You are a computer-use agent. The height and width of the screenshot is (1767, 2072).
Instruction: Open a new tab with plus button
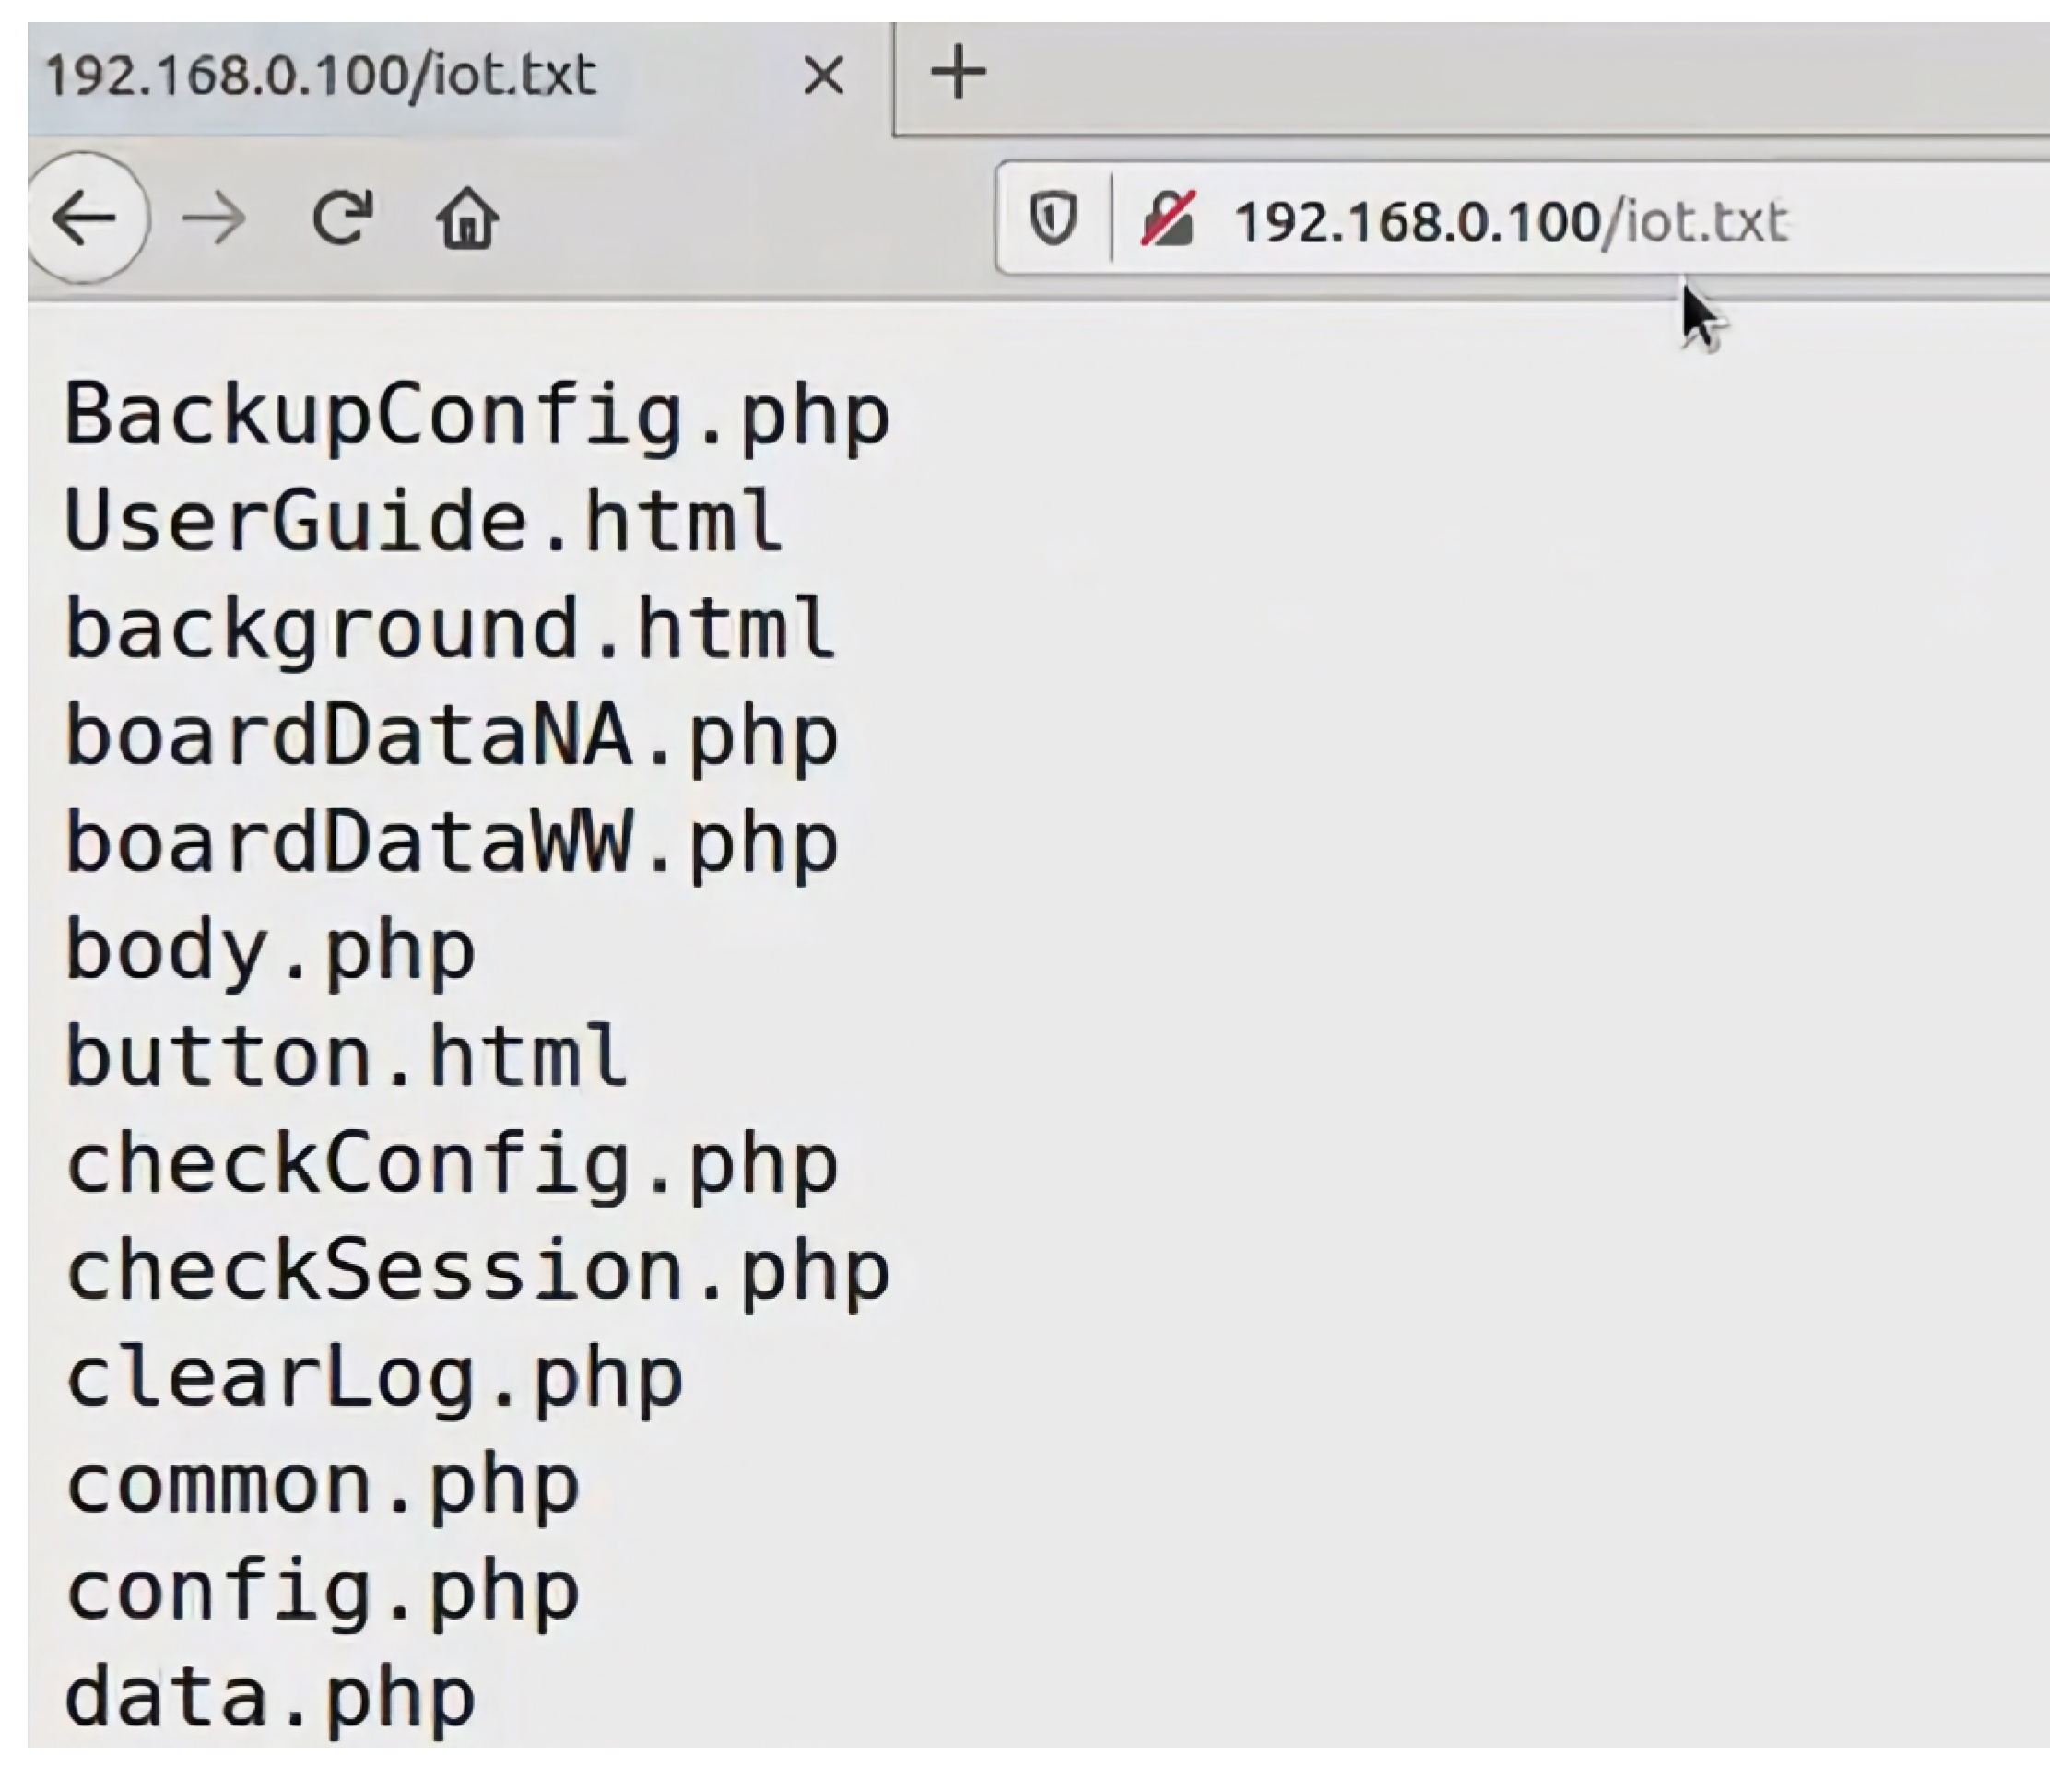click(x=958, y=73)
